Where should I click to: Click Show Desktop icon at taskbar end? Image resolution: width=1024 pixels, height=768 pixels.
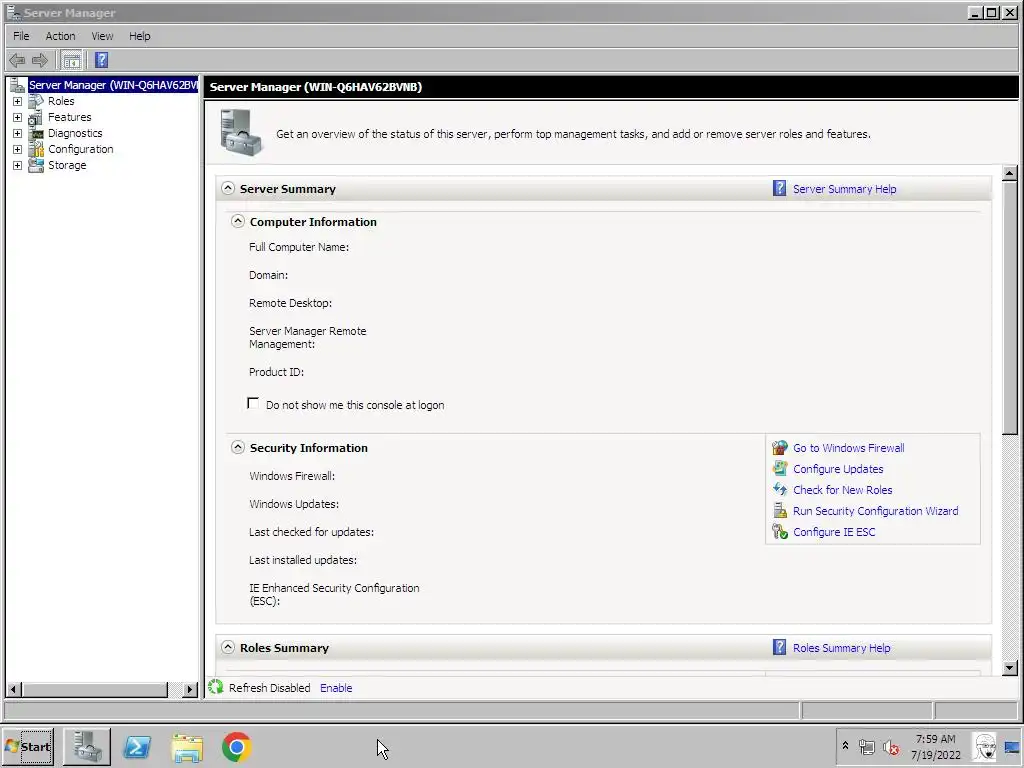1012,746
